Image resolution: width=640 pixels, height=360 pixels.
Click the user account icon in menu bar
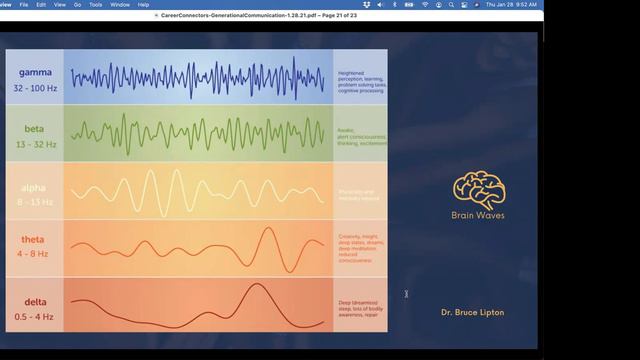coord(438,5)
